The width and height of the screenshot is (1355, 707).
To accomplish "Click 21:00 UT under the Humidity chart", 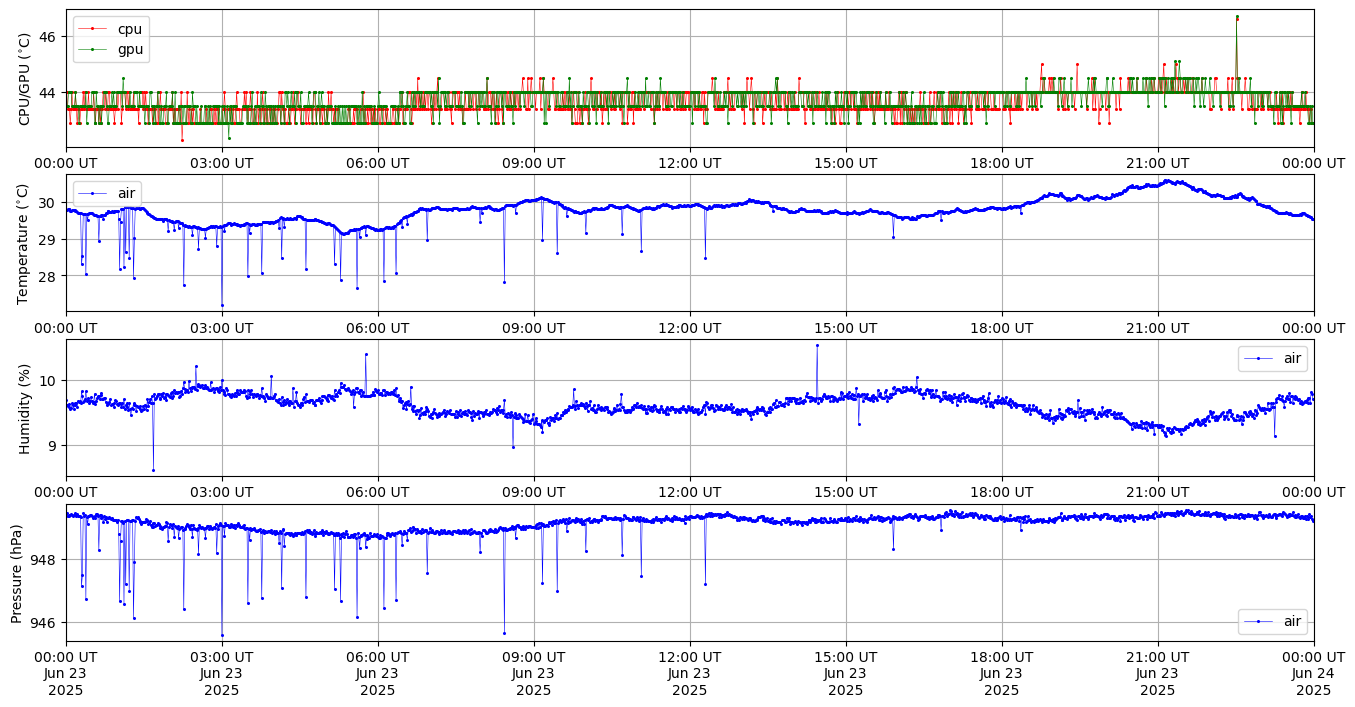I will tap(1158, 493).
